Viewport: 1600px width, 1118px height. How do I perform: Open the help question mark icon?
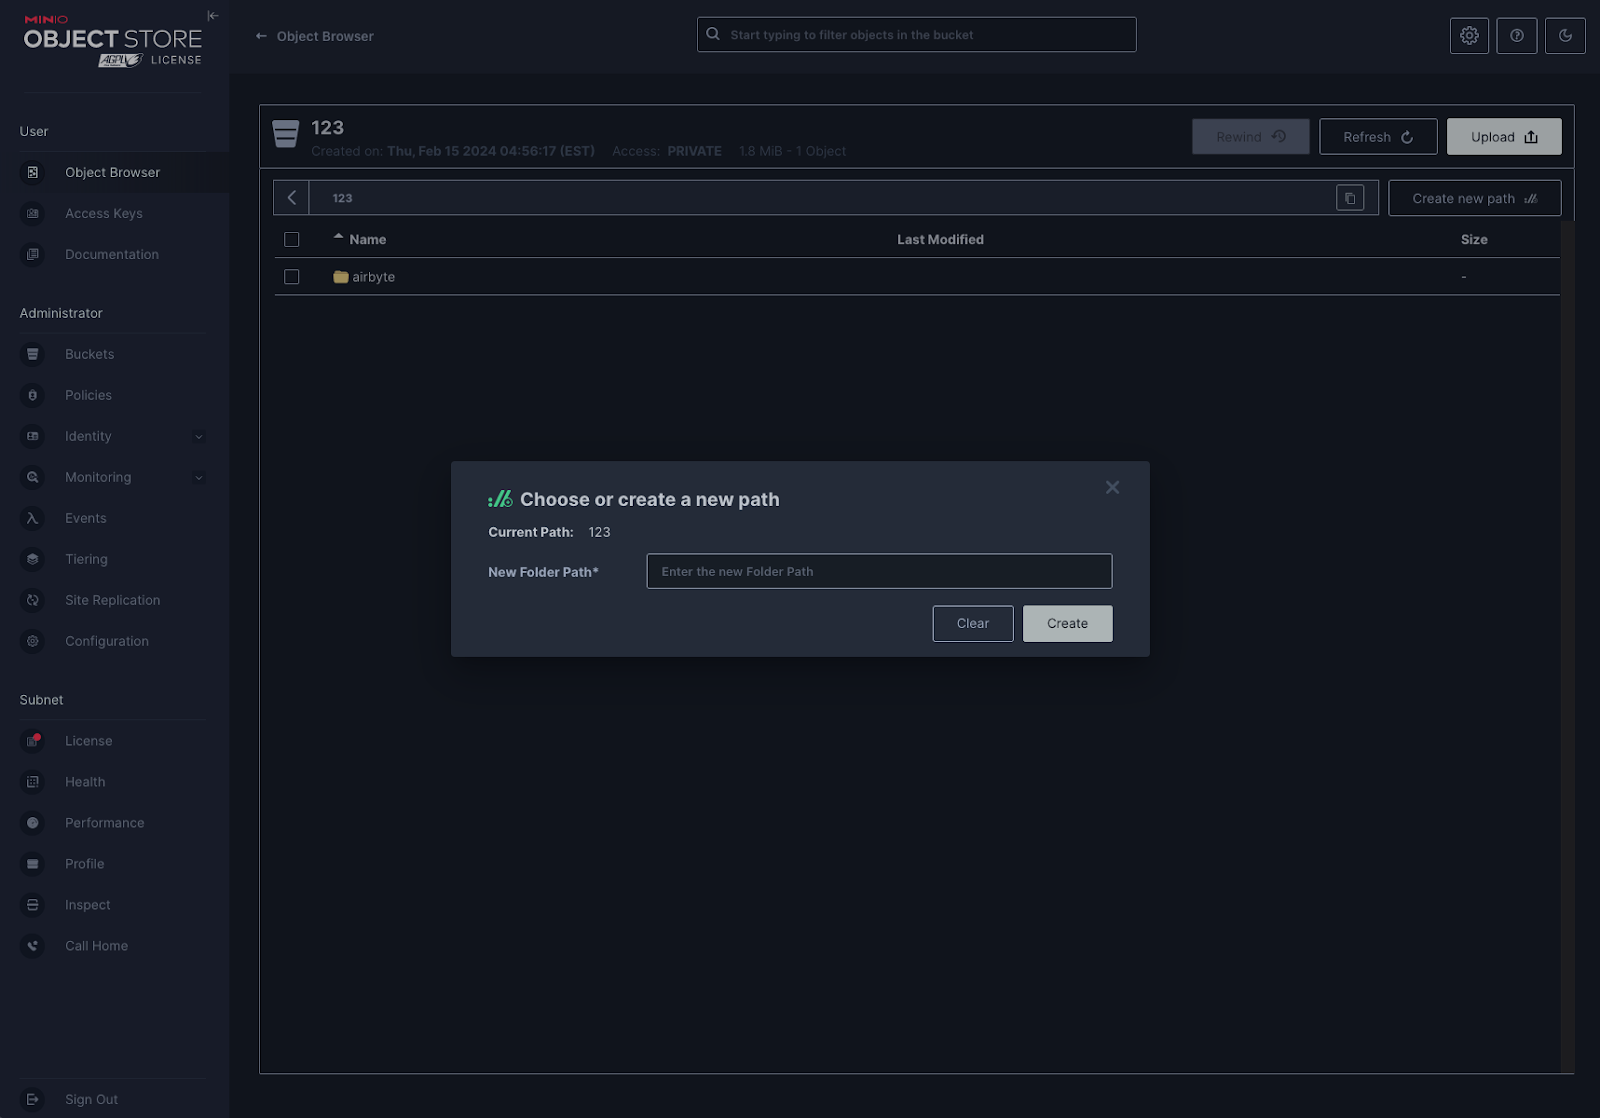pos(1517,36)
